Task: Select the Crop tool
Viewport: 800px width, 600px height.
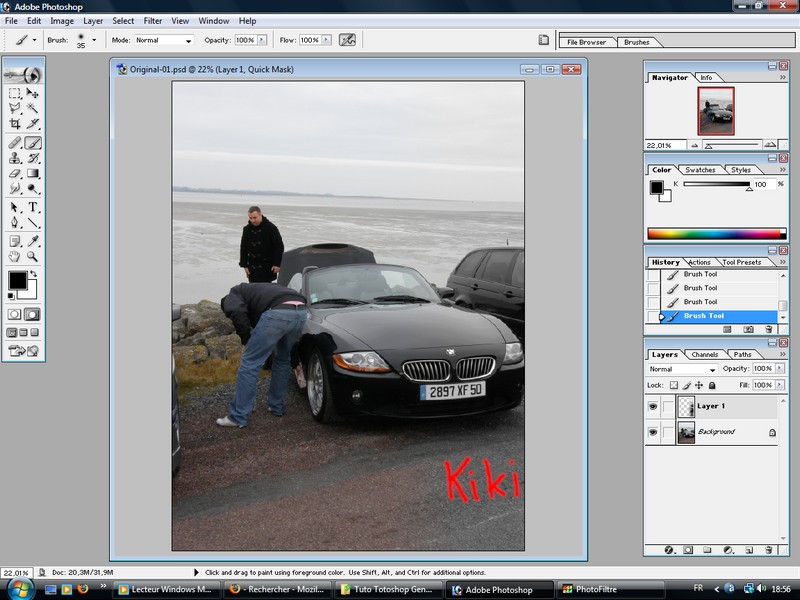Action: [x=15, y=123]
